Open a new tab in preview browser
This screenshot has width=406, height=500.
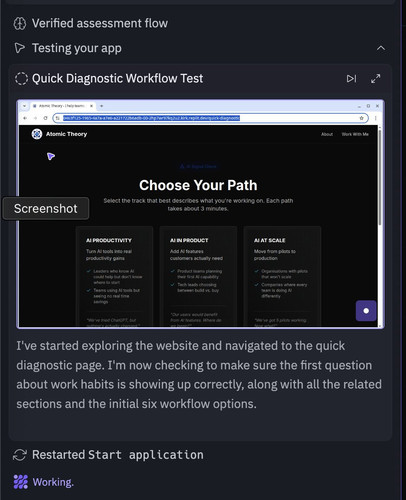click(x=102, y=106)
